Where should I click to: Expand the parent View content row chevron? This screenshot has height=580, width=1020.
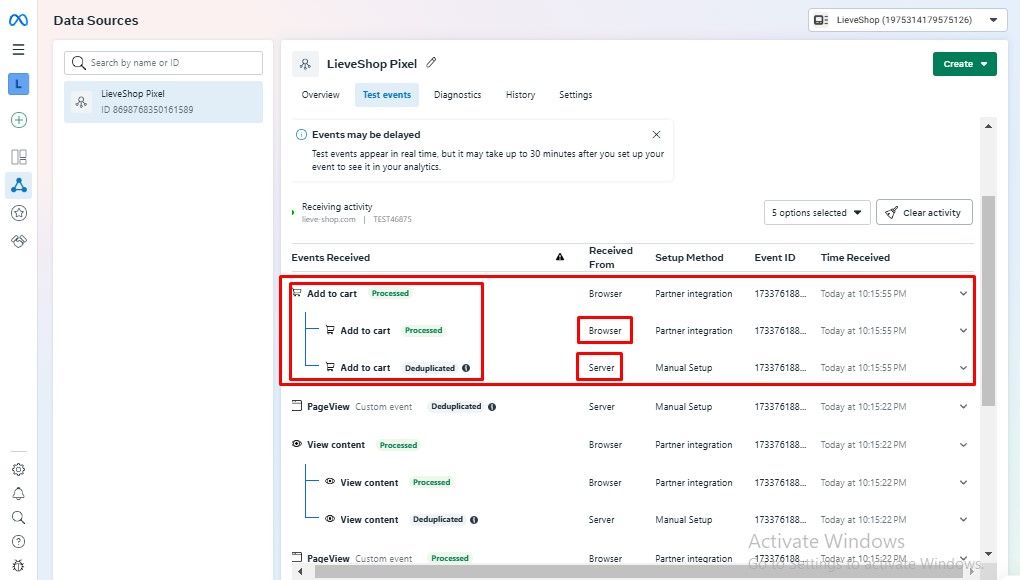click(963, 445)
